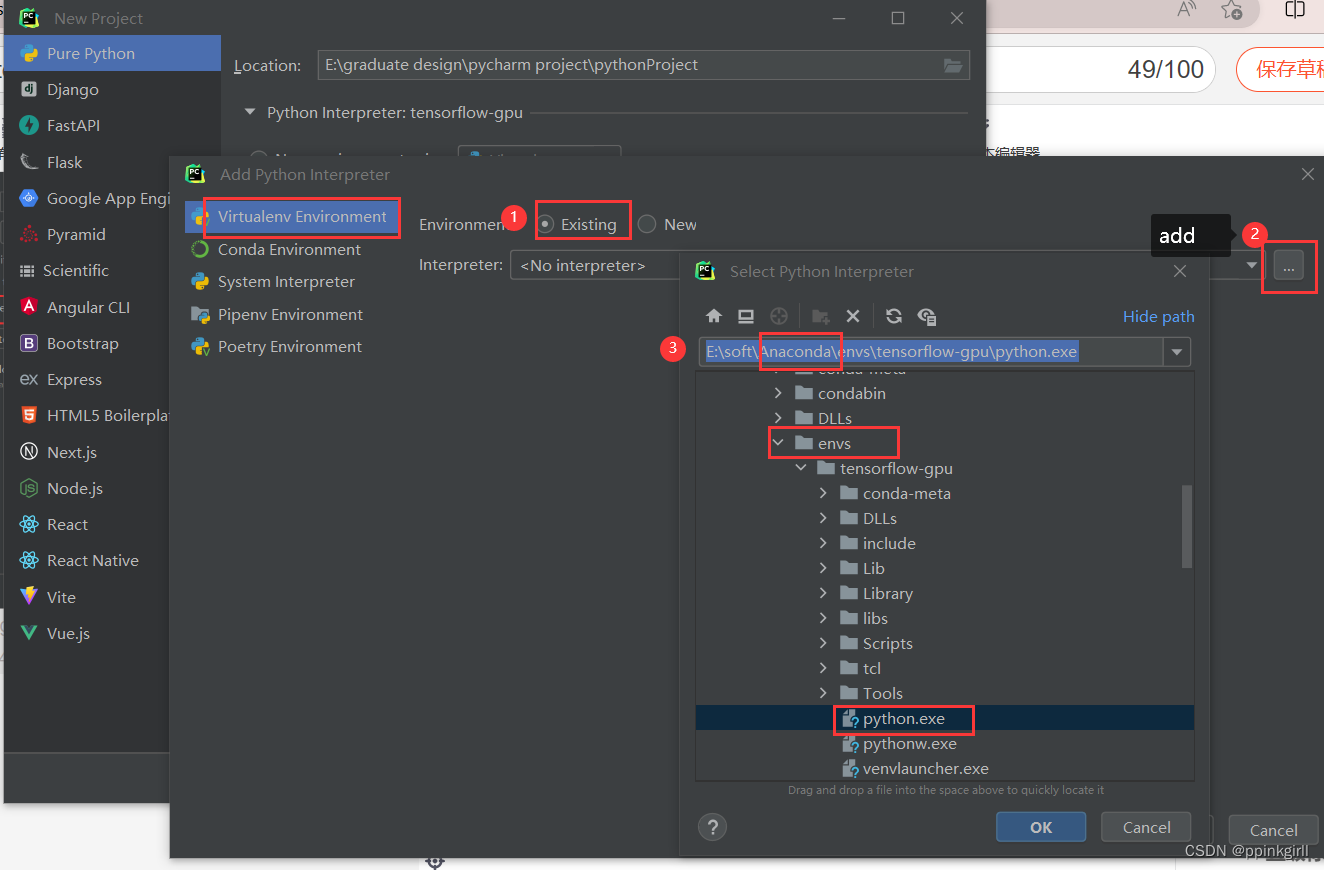
Task: Select Poetry Environment in the sidebar
Action: (292, 346)
